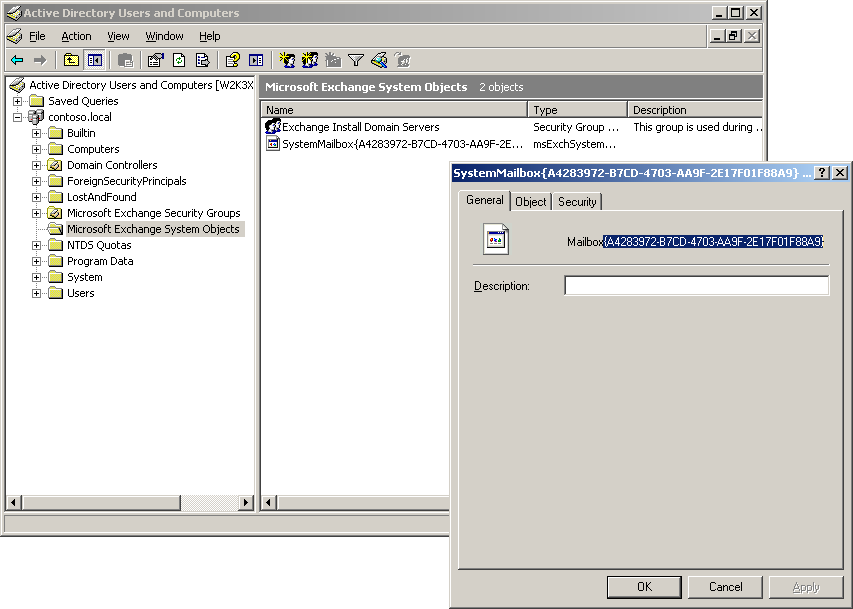Image resolution: width=853 pixels, height=609 pixels.
Task: Toggle Show/Hide Console Tree button
Action: click(95, 60)
